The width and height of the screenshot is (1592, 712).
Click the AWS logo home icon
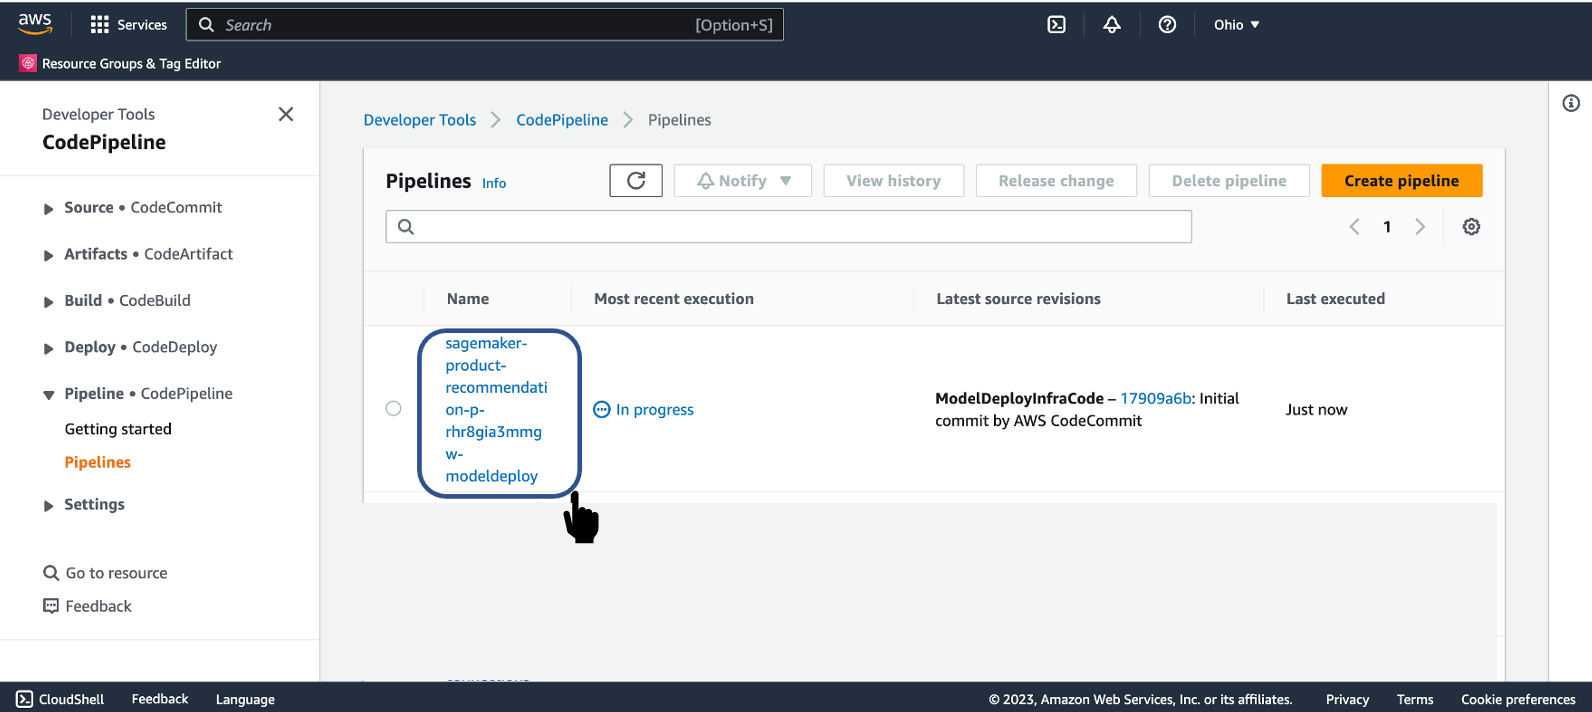point(35,24)
